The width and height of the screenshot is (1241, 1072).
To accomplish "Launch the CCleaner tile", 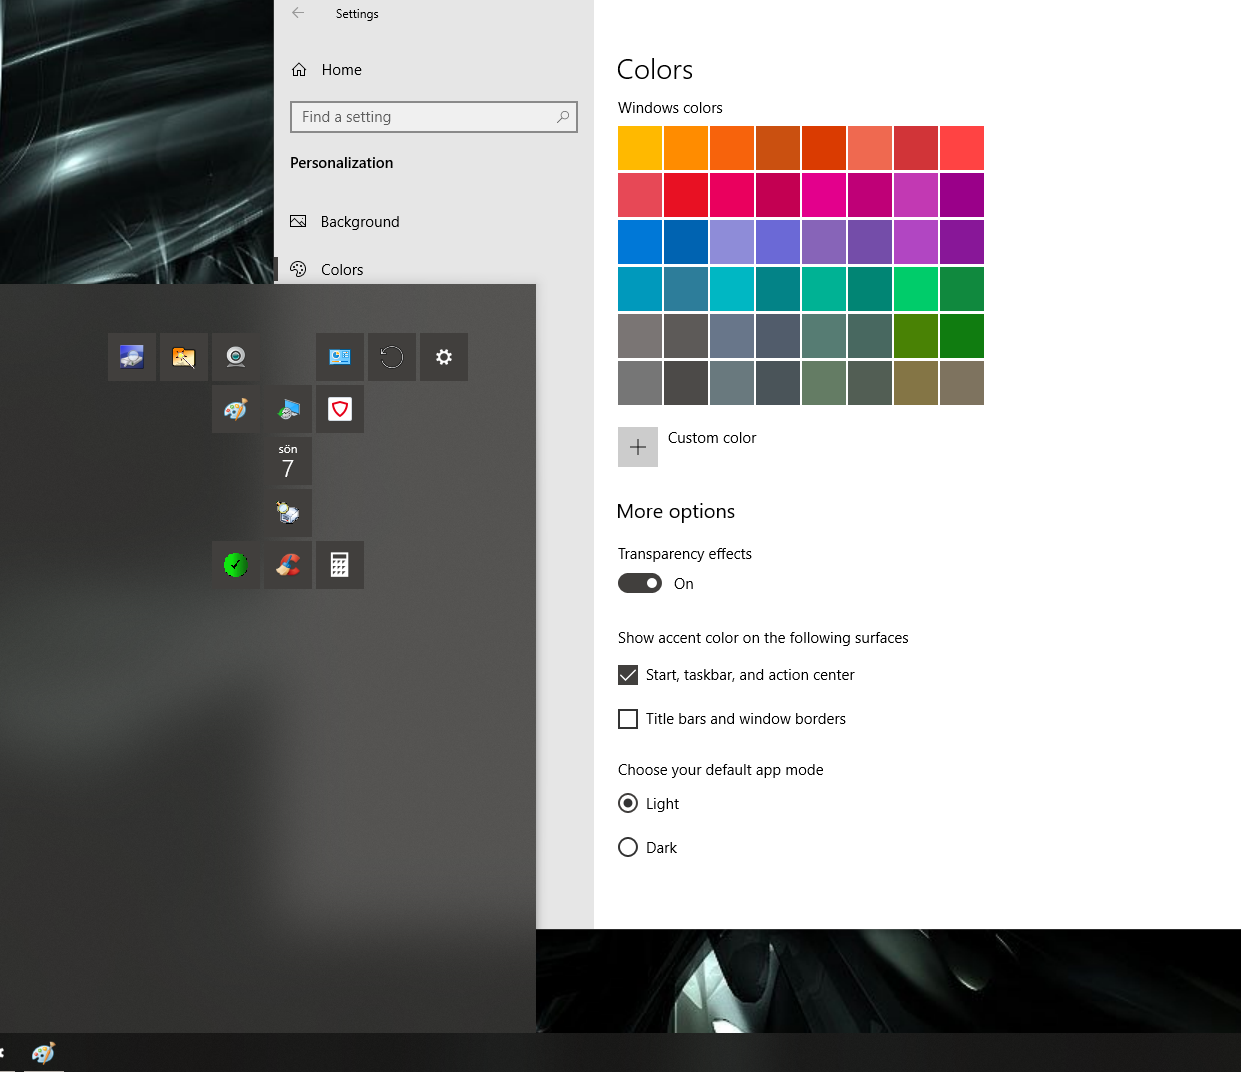I will [x=288, y=565].
